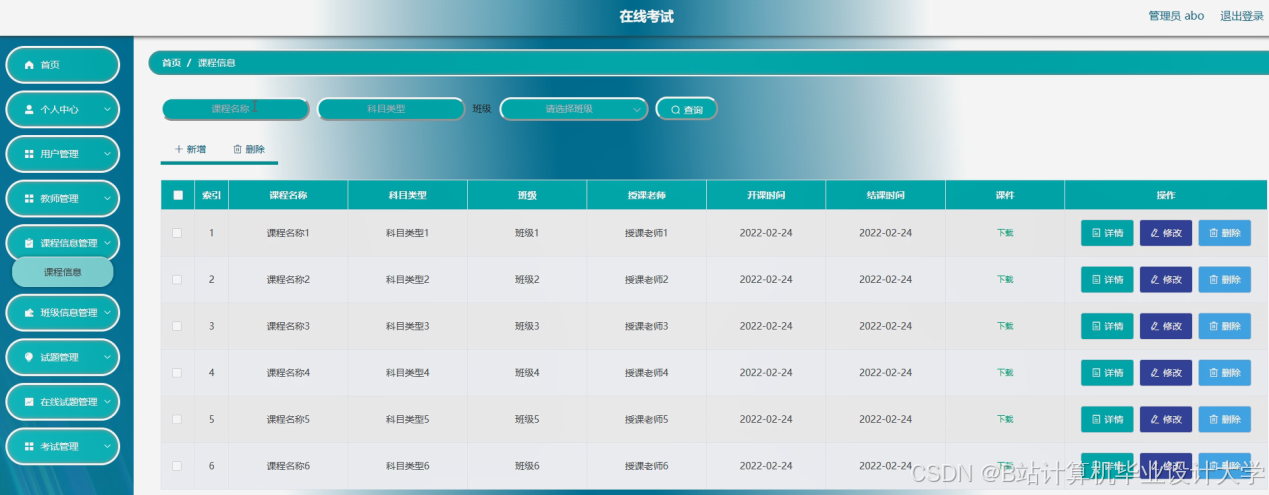Screen dimensions: 1269x495
Task: Click the 删除 button for 课程名称2
Action: (1225, 279)
